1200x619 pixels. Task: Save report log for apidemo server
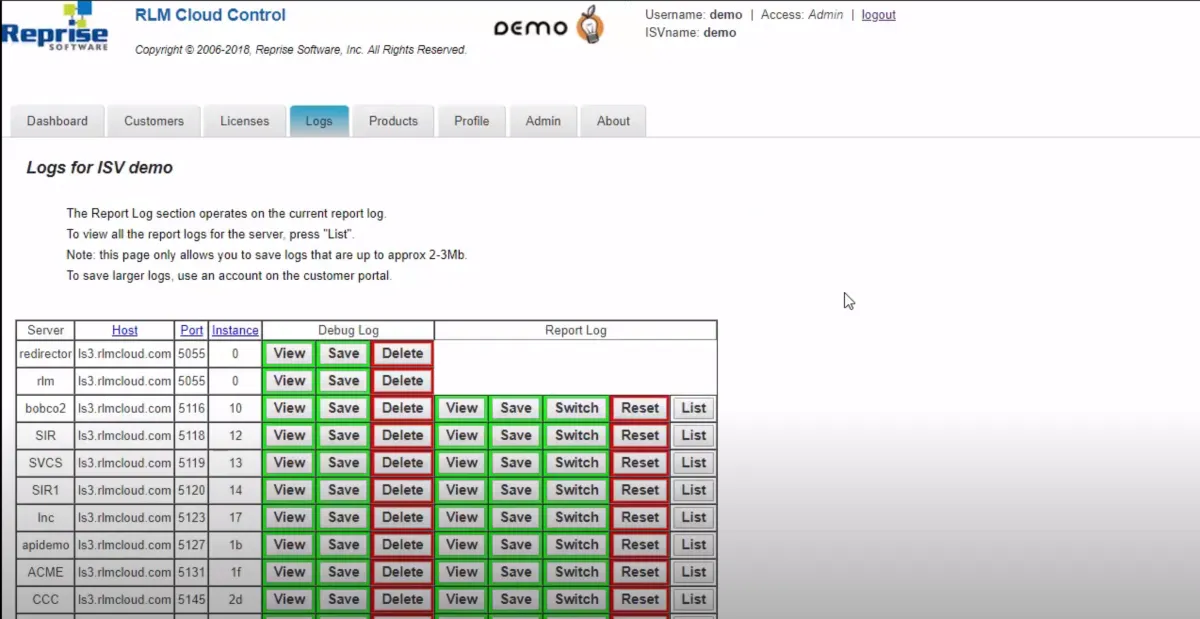(516, 545)
